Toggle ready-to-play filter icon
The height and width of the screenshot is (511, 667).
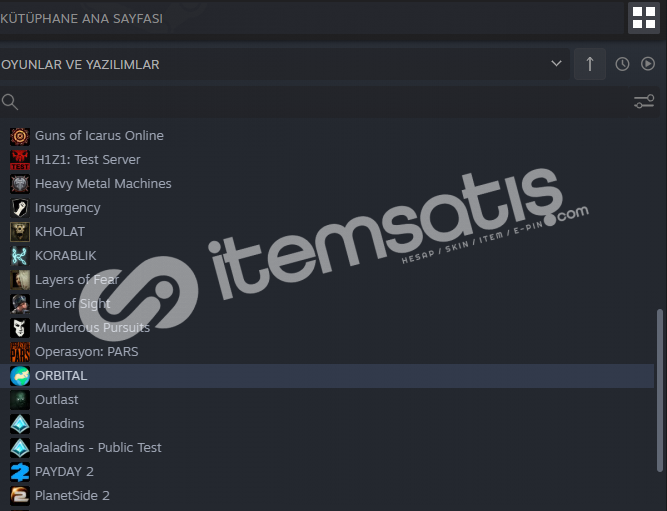[x=648, y=64]
